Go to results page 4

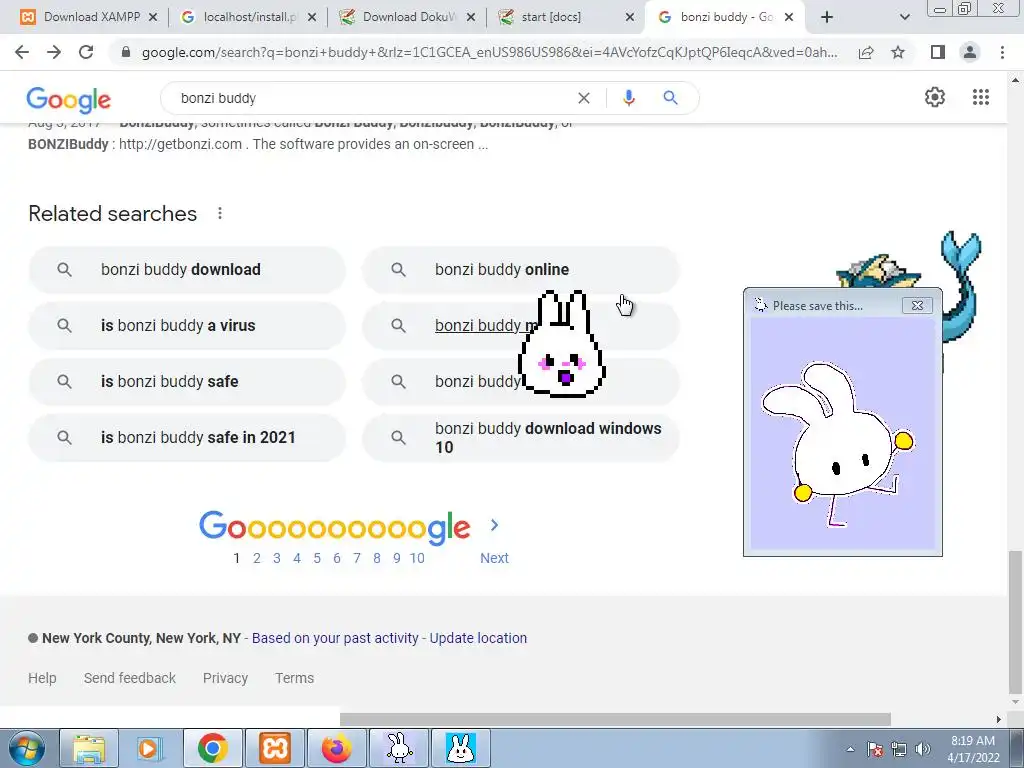(297, 558)
